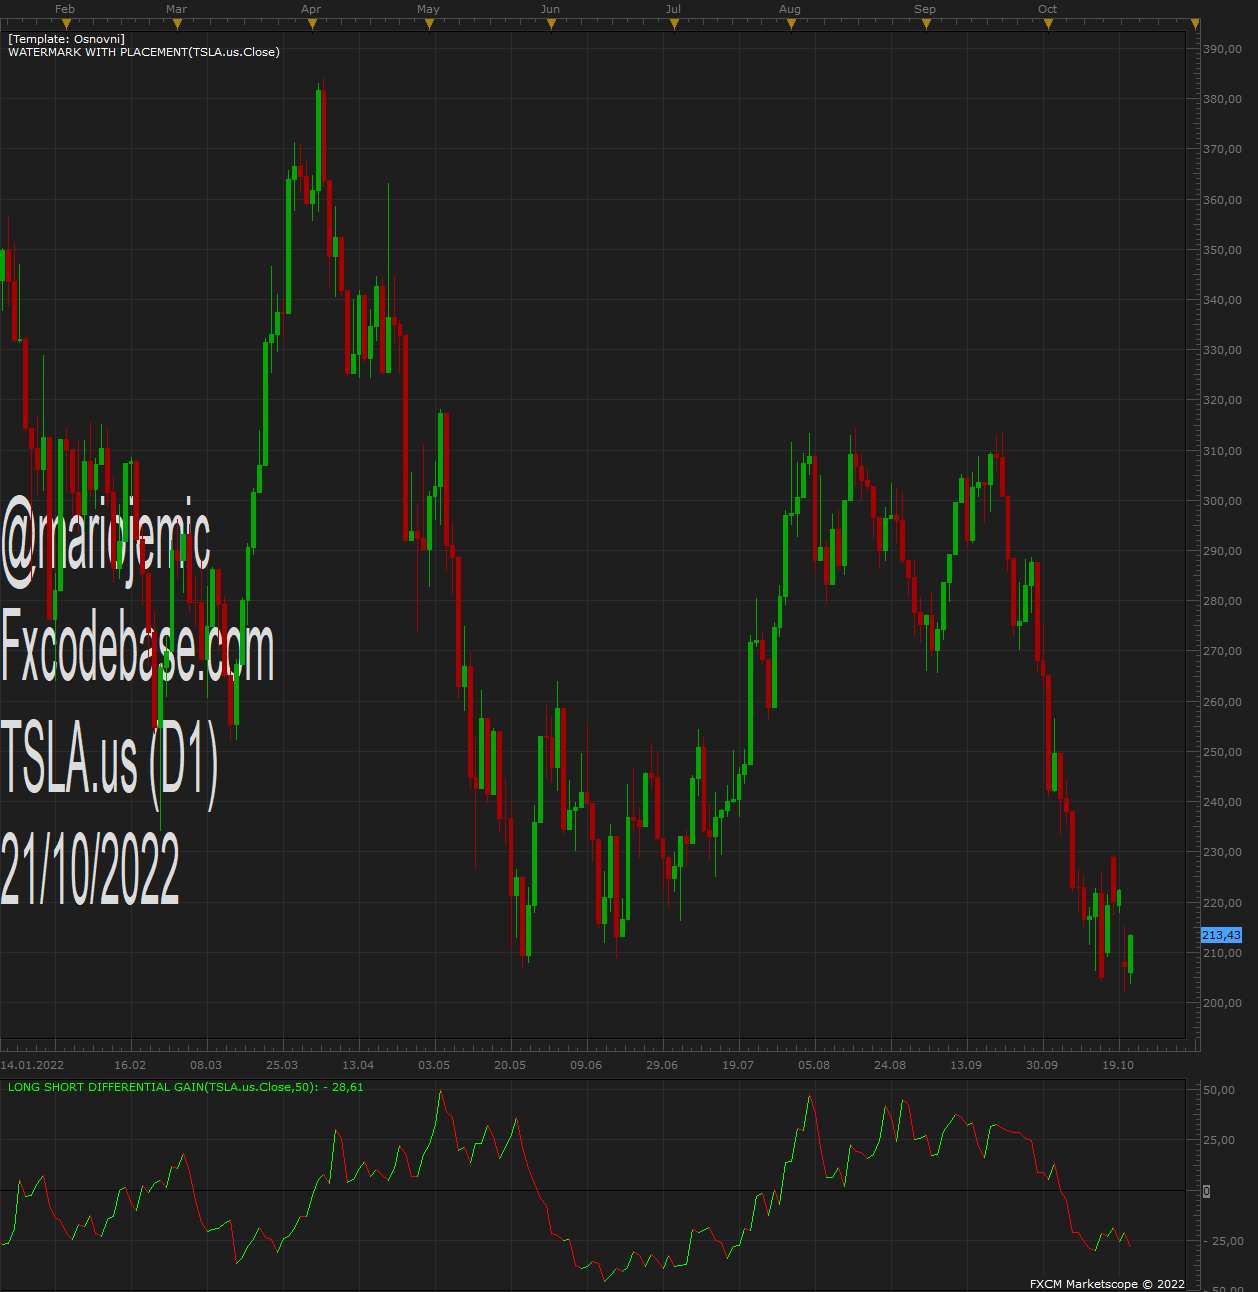Click the 13.09 date axis label

[966, 1065]
